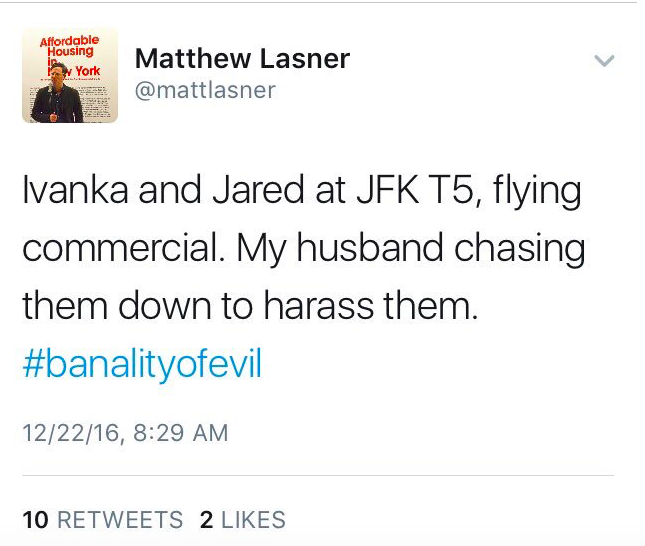Click the number 10 retweet count

[36, 519]
